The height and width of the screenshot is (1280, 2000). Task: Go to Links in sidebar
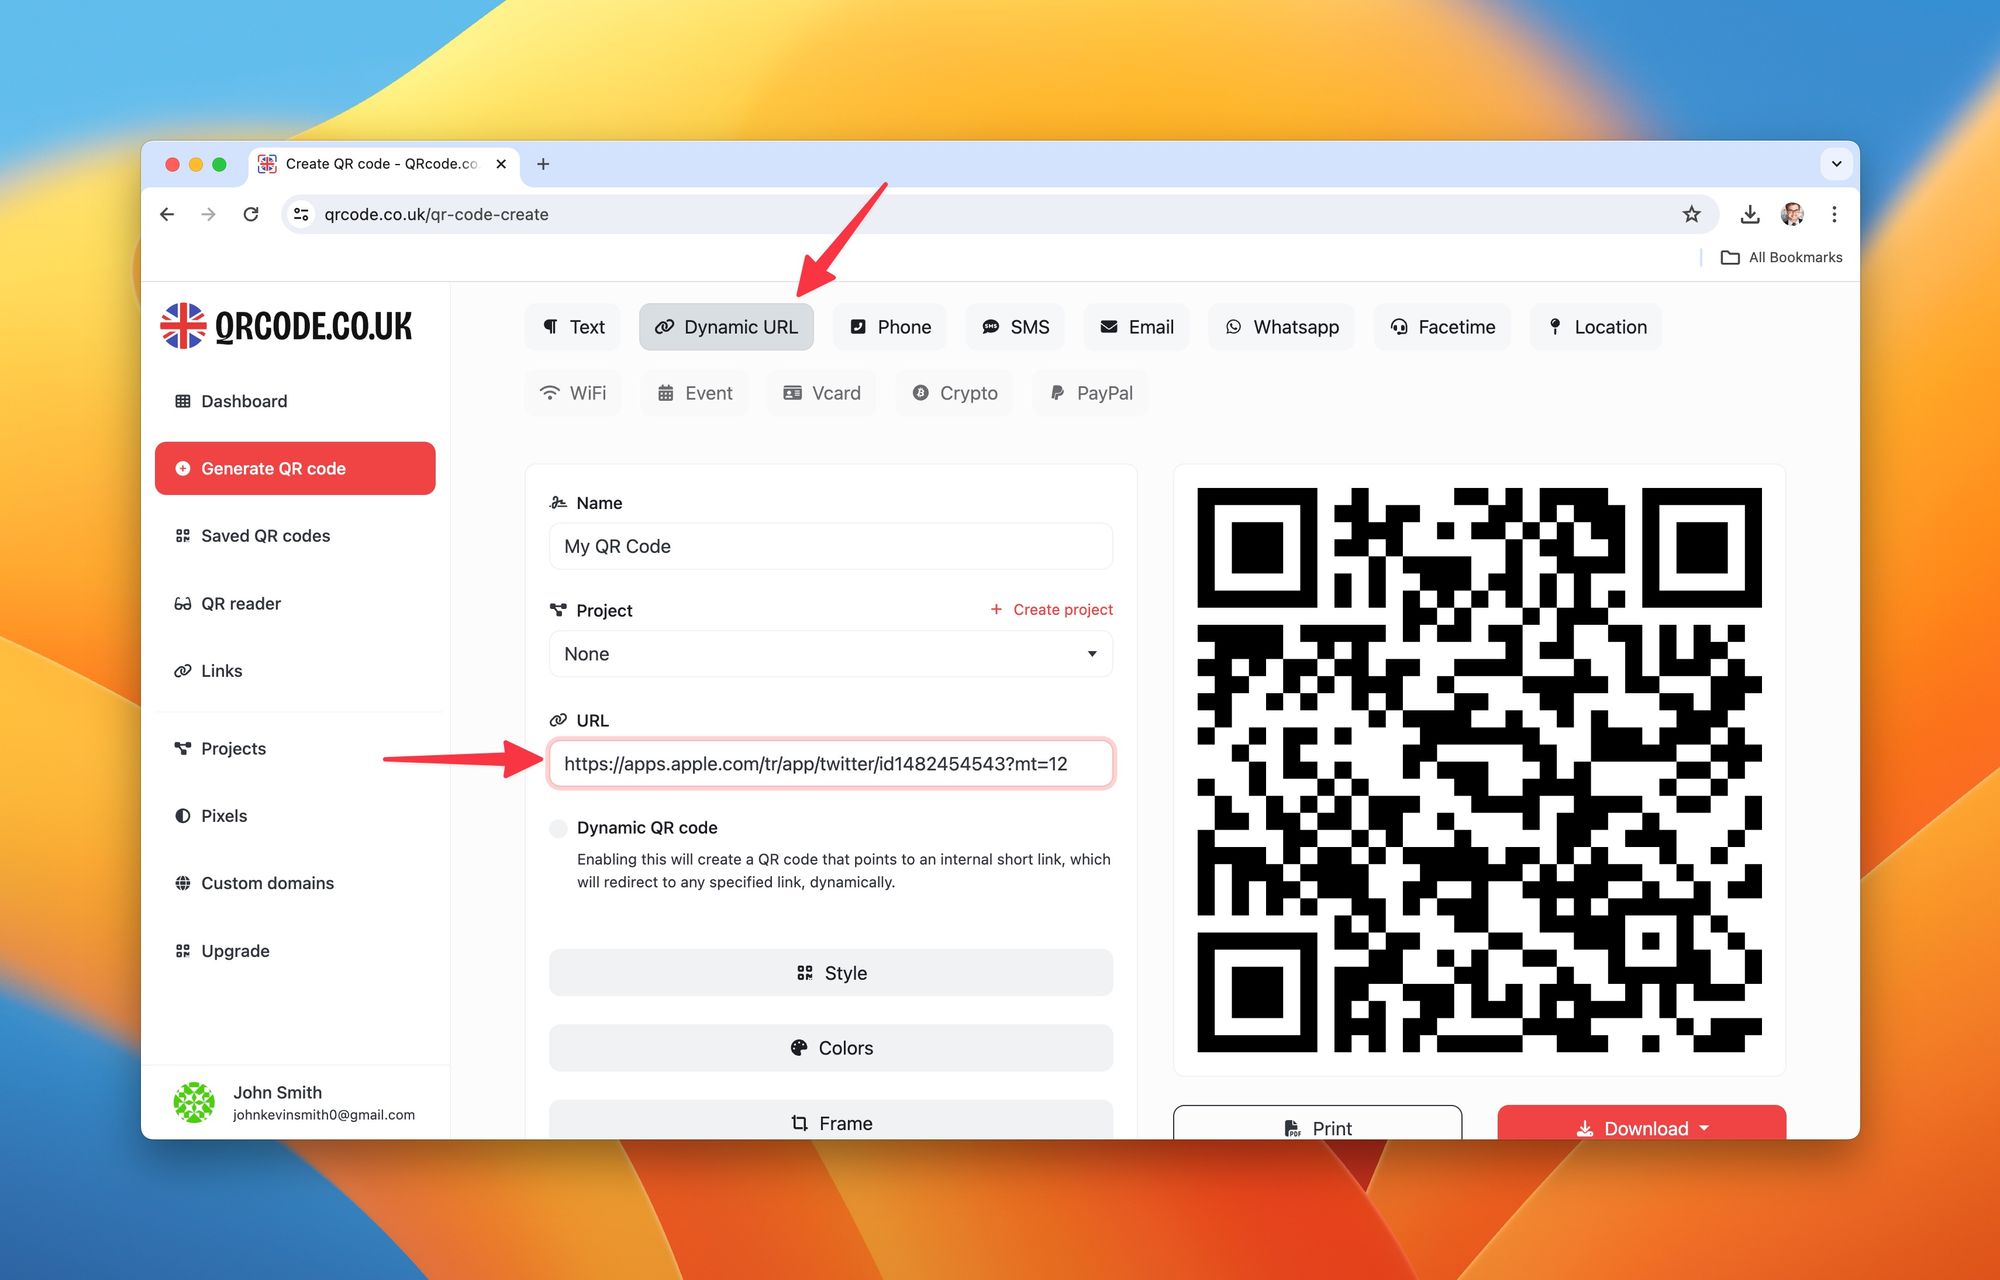pos(295,671)
